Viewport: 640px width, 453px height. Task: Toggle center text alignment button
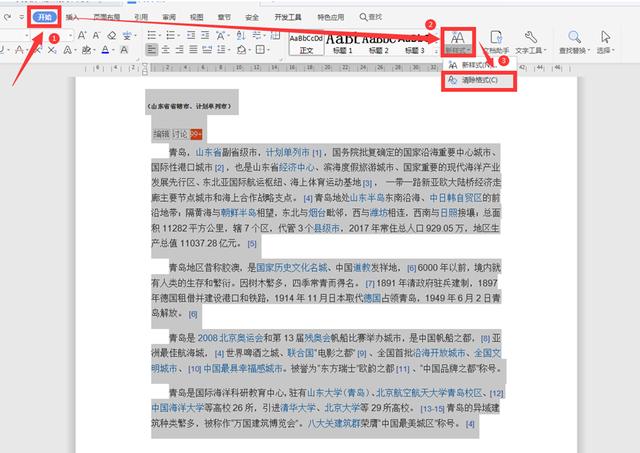[167, 50]
